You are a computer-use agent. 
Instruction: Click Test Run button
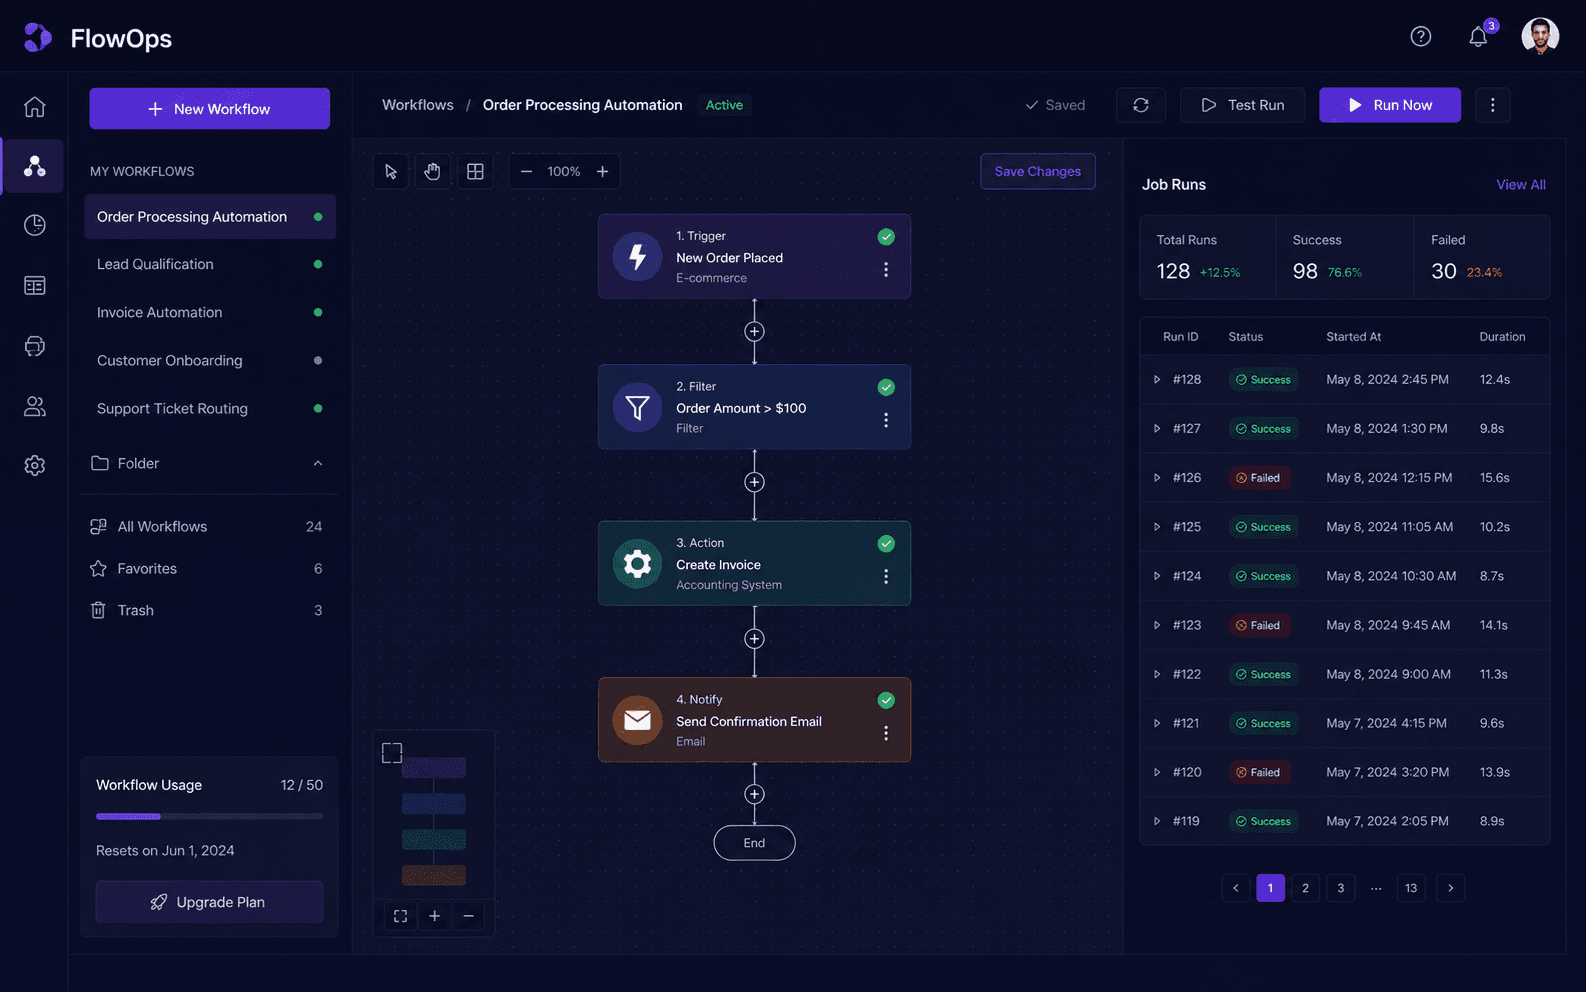[1242, 105]
